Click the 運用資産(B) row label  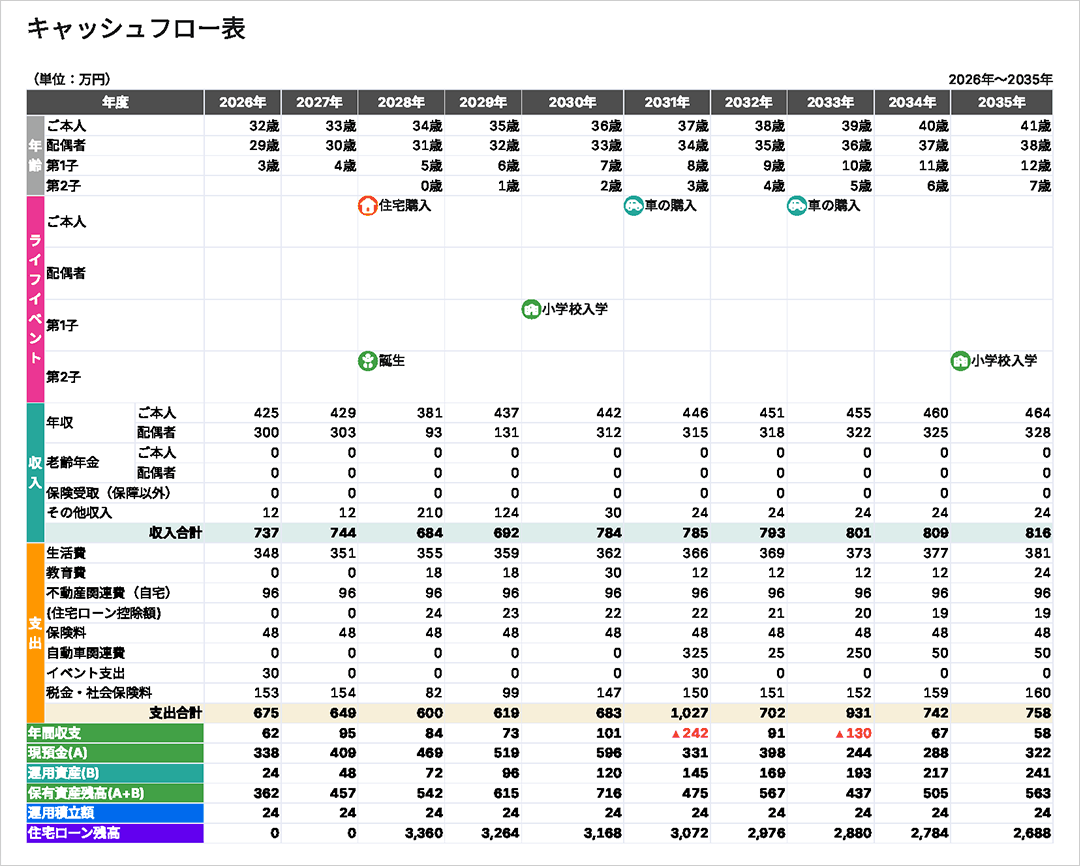tap(115, 773)
